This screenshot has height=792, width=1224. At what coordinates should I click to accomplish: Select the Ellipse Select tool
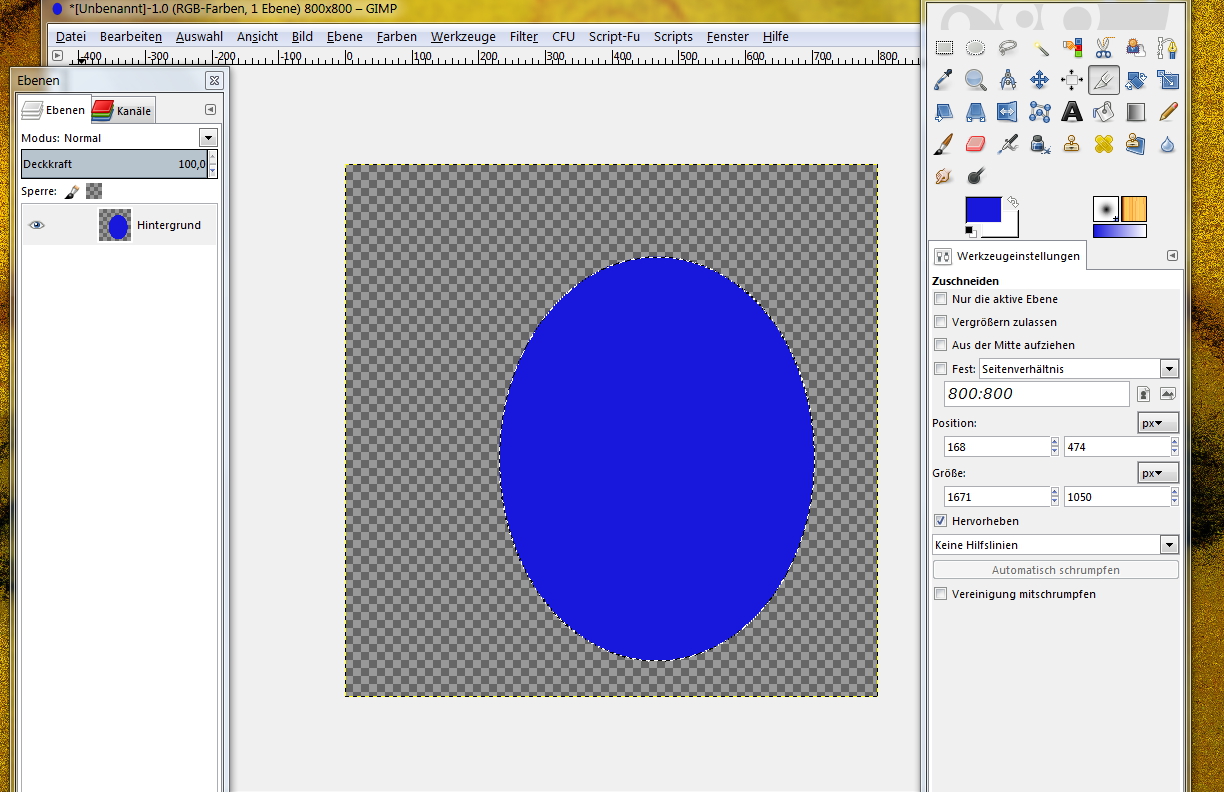(x=976, y=47)
